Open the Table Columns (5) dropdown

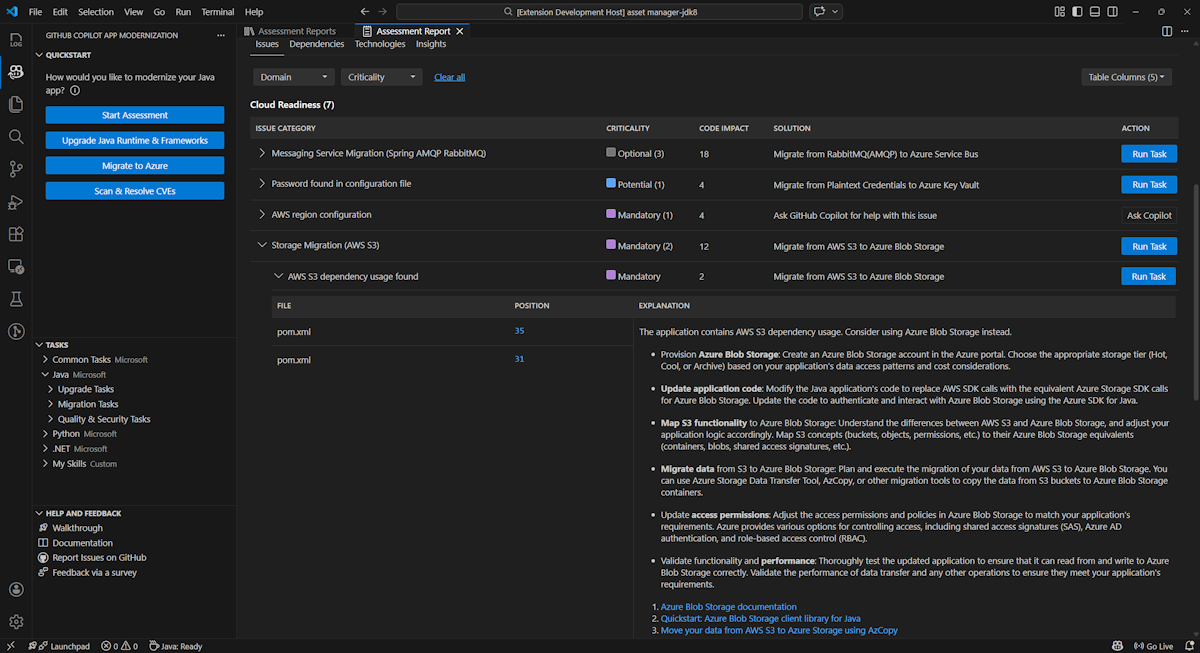pos(1126,77)
